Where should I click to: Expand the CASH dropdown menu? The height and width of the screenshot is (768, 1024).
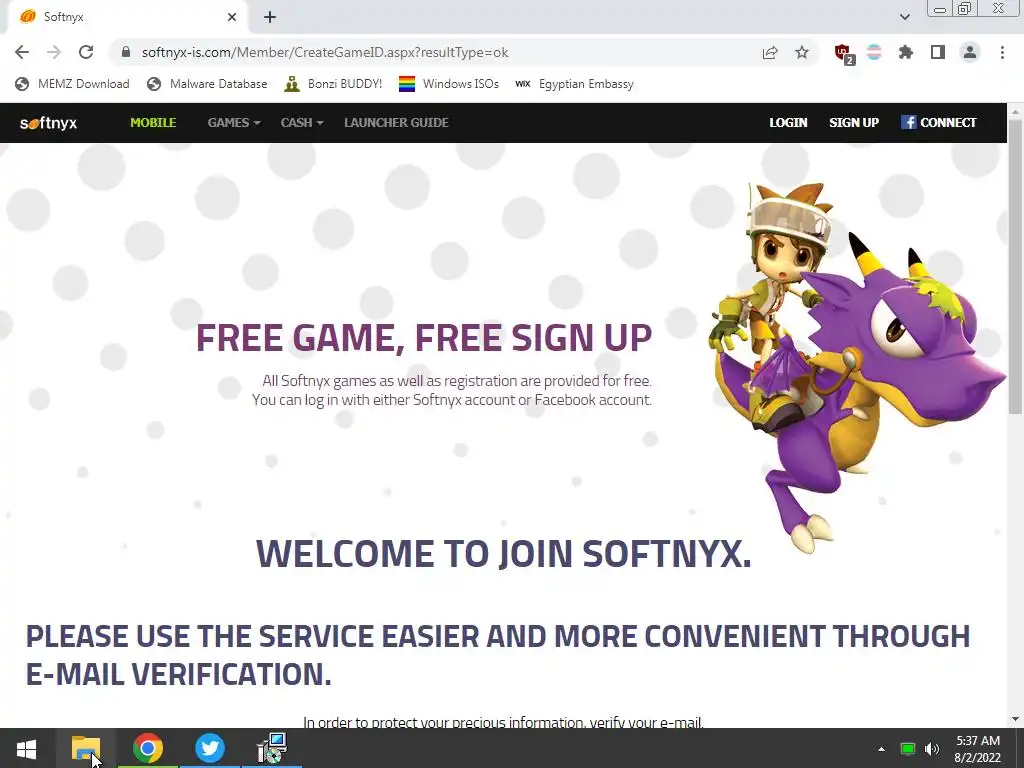(x=302, y=123)
